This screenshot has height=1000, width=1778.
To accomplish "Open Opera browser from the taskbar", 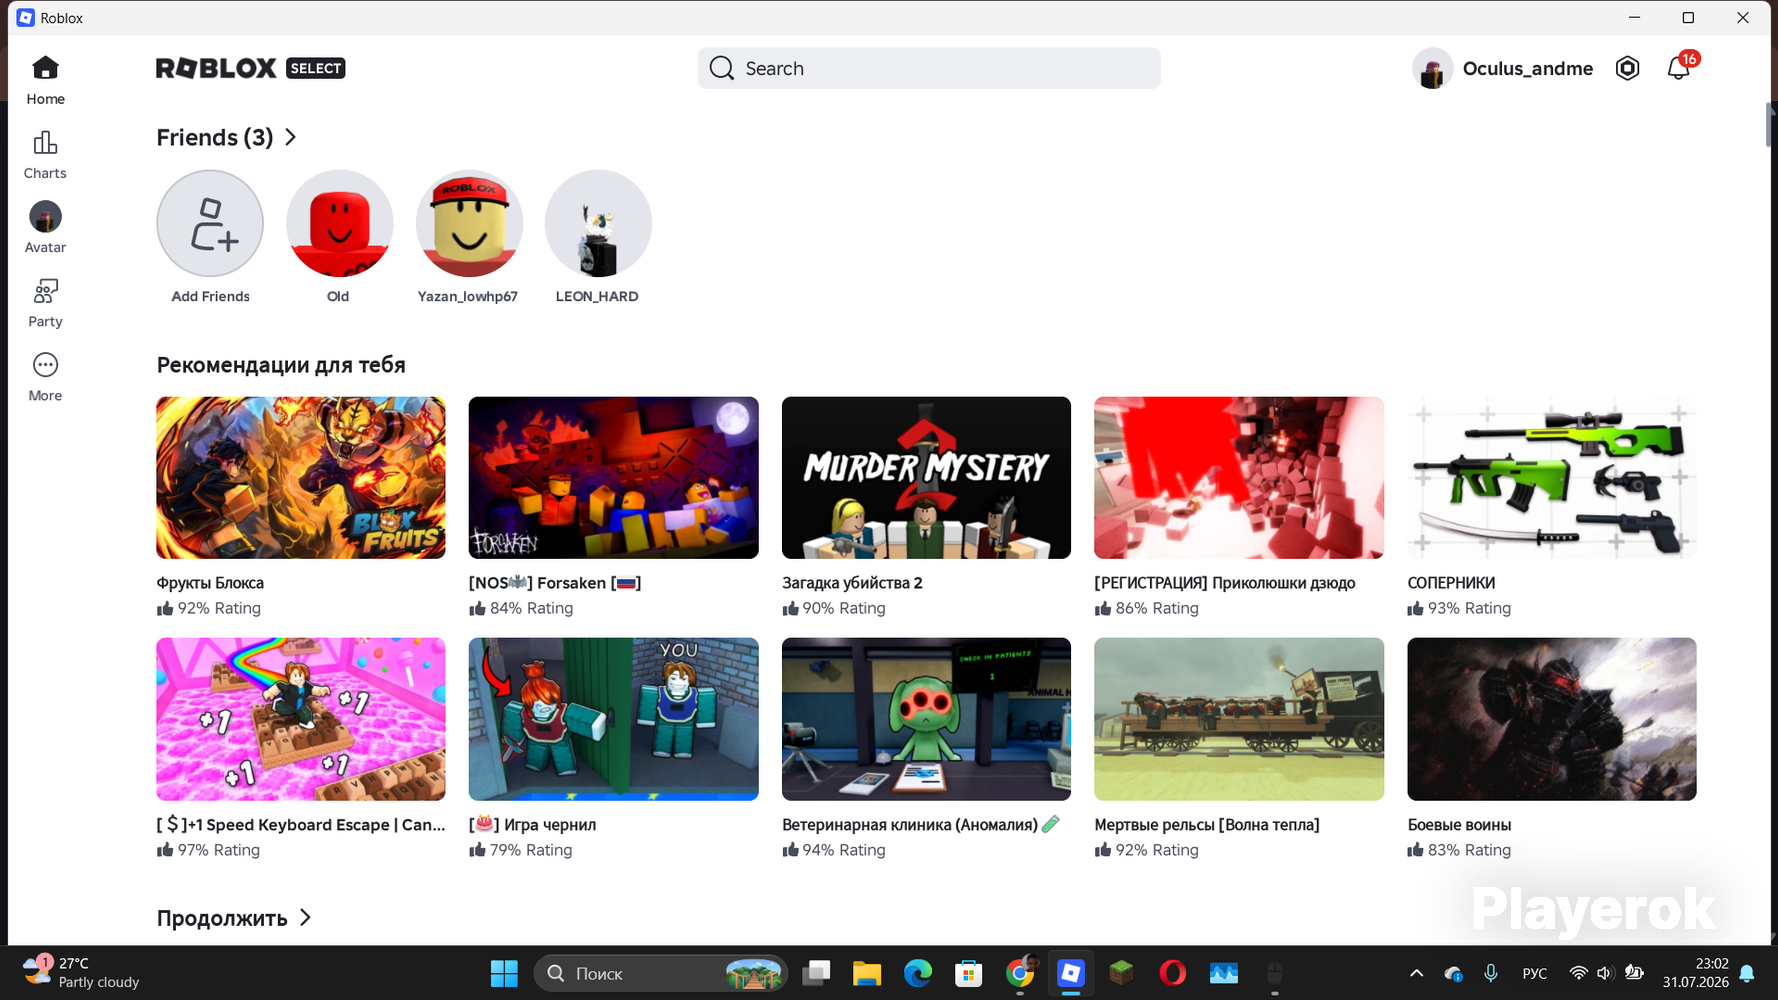I will (1173, 973).
